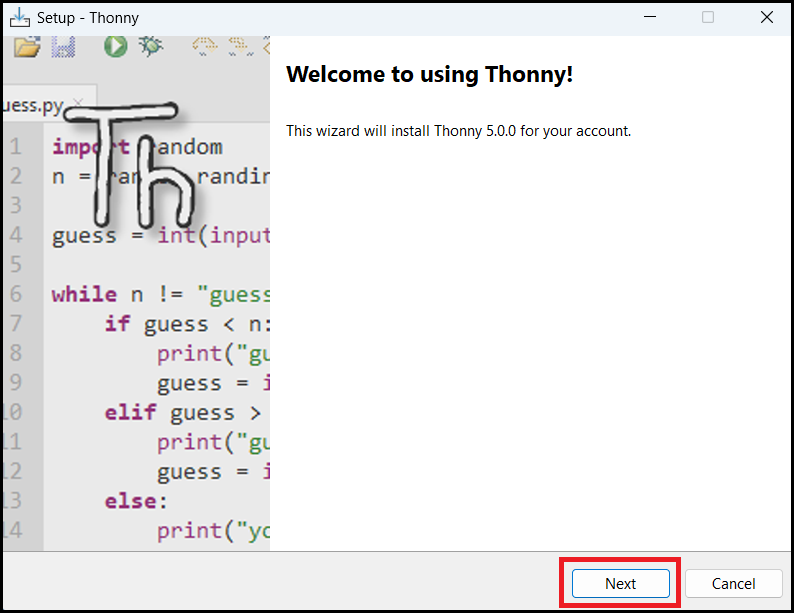Cancel the Thonny setup
Image resolution: width=794 pixels, height=613 pixels.
pyautogui.click(x=733, y=584)
